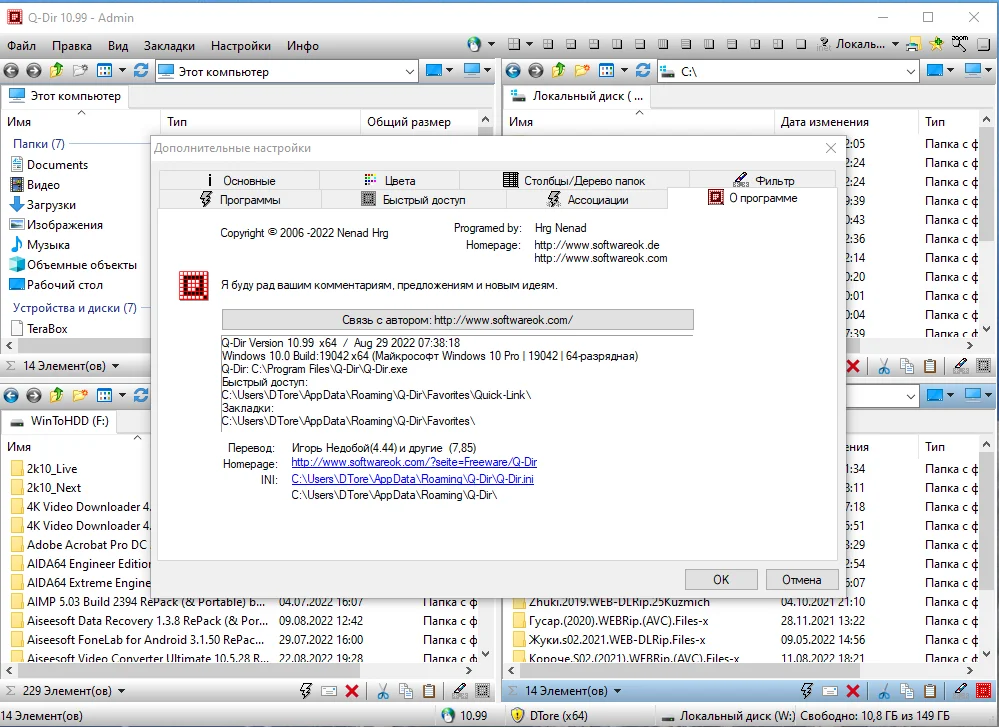Image resolution: width=999 pixels, height=727 pixels.
Task: Close the Дополнительные настройки dialog
Action: [x=831, y=148]
